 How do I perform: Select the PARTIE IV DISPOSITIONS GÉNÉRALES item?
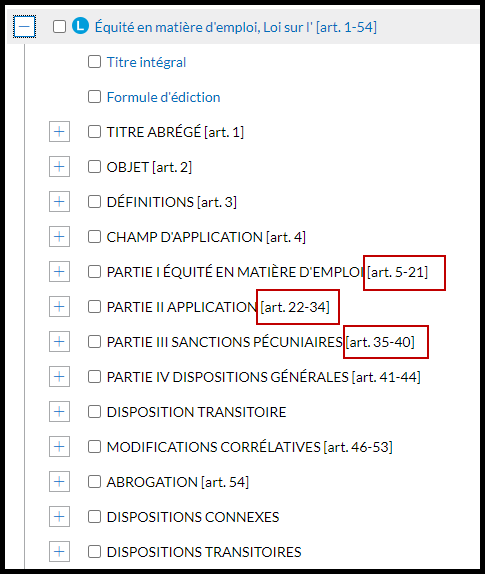264,377
